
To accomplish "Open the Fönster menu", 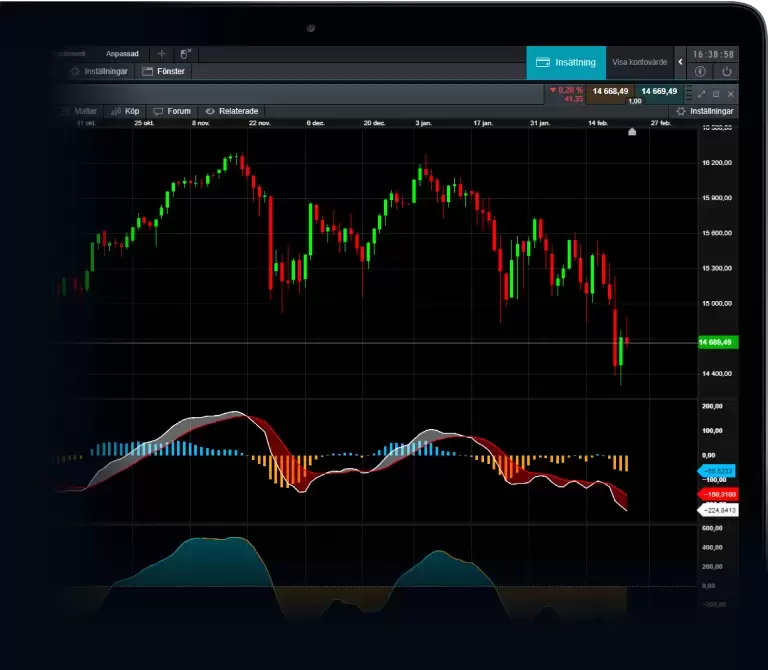I will pyautogui.click(x=164, y=72).
